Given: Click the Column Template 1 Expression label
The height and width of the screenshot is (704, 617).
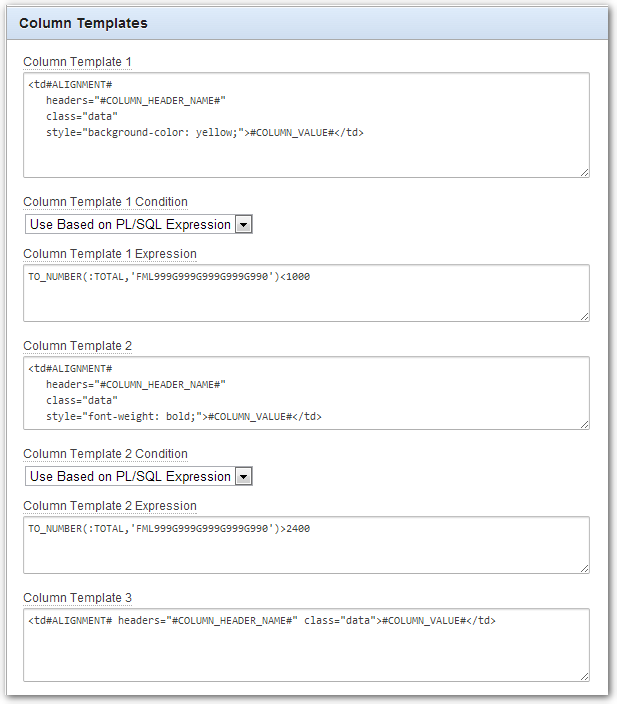Looking at the screenshot, I should coord(110,254).
